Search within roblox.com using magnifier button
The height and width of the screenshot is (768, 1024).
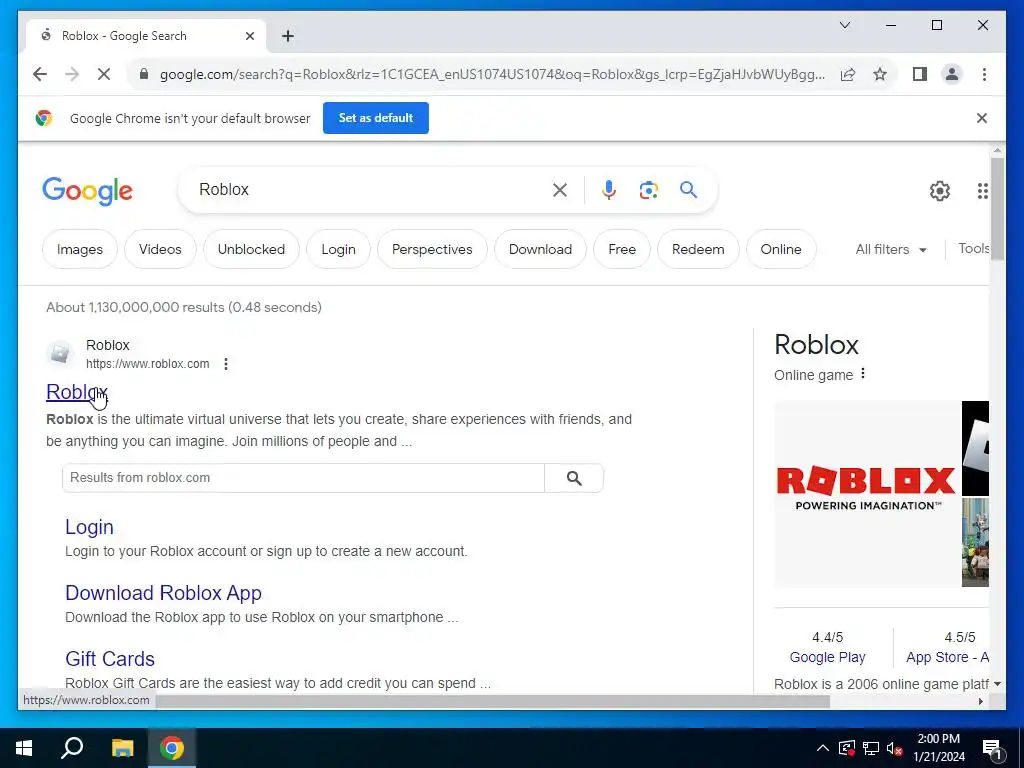574,478
